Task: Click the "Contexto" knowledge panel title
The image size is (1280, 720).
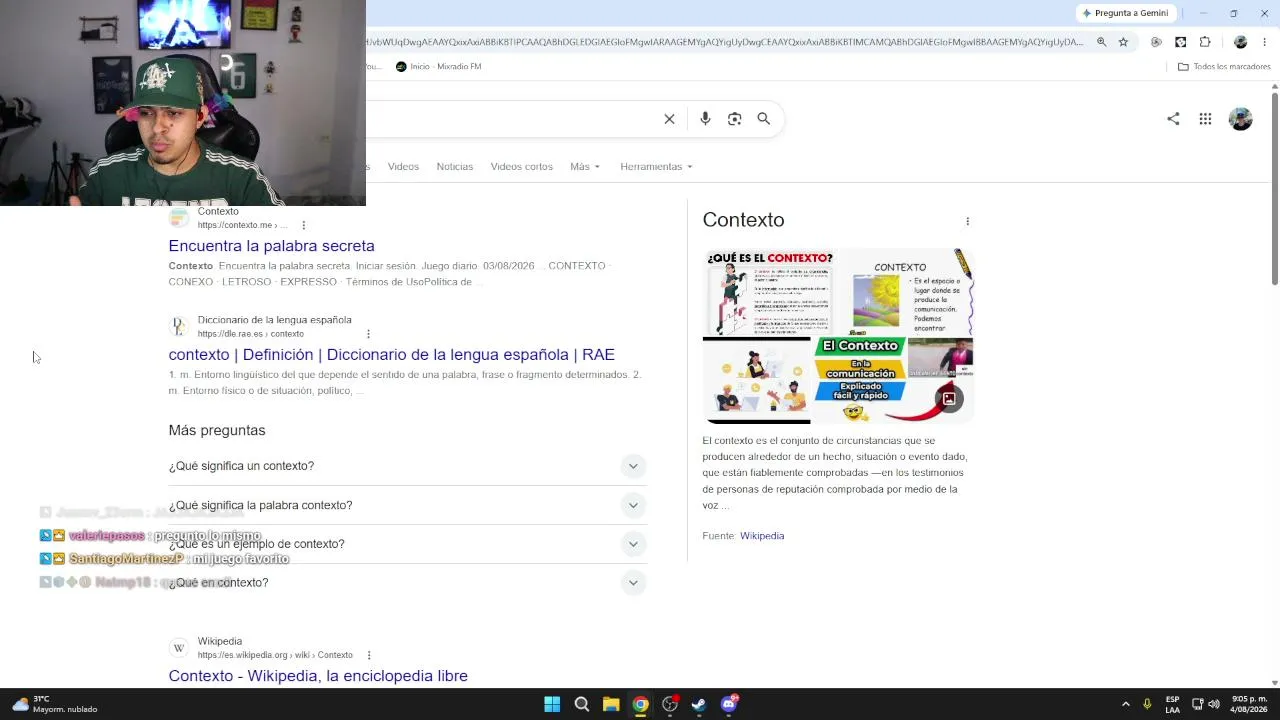Action: pyautogui.click(x=743, y=220)
